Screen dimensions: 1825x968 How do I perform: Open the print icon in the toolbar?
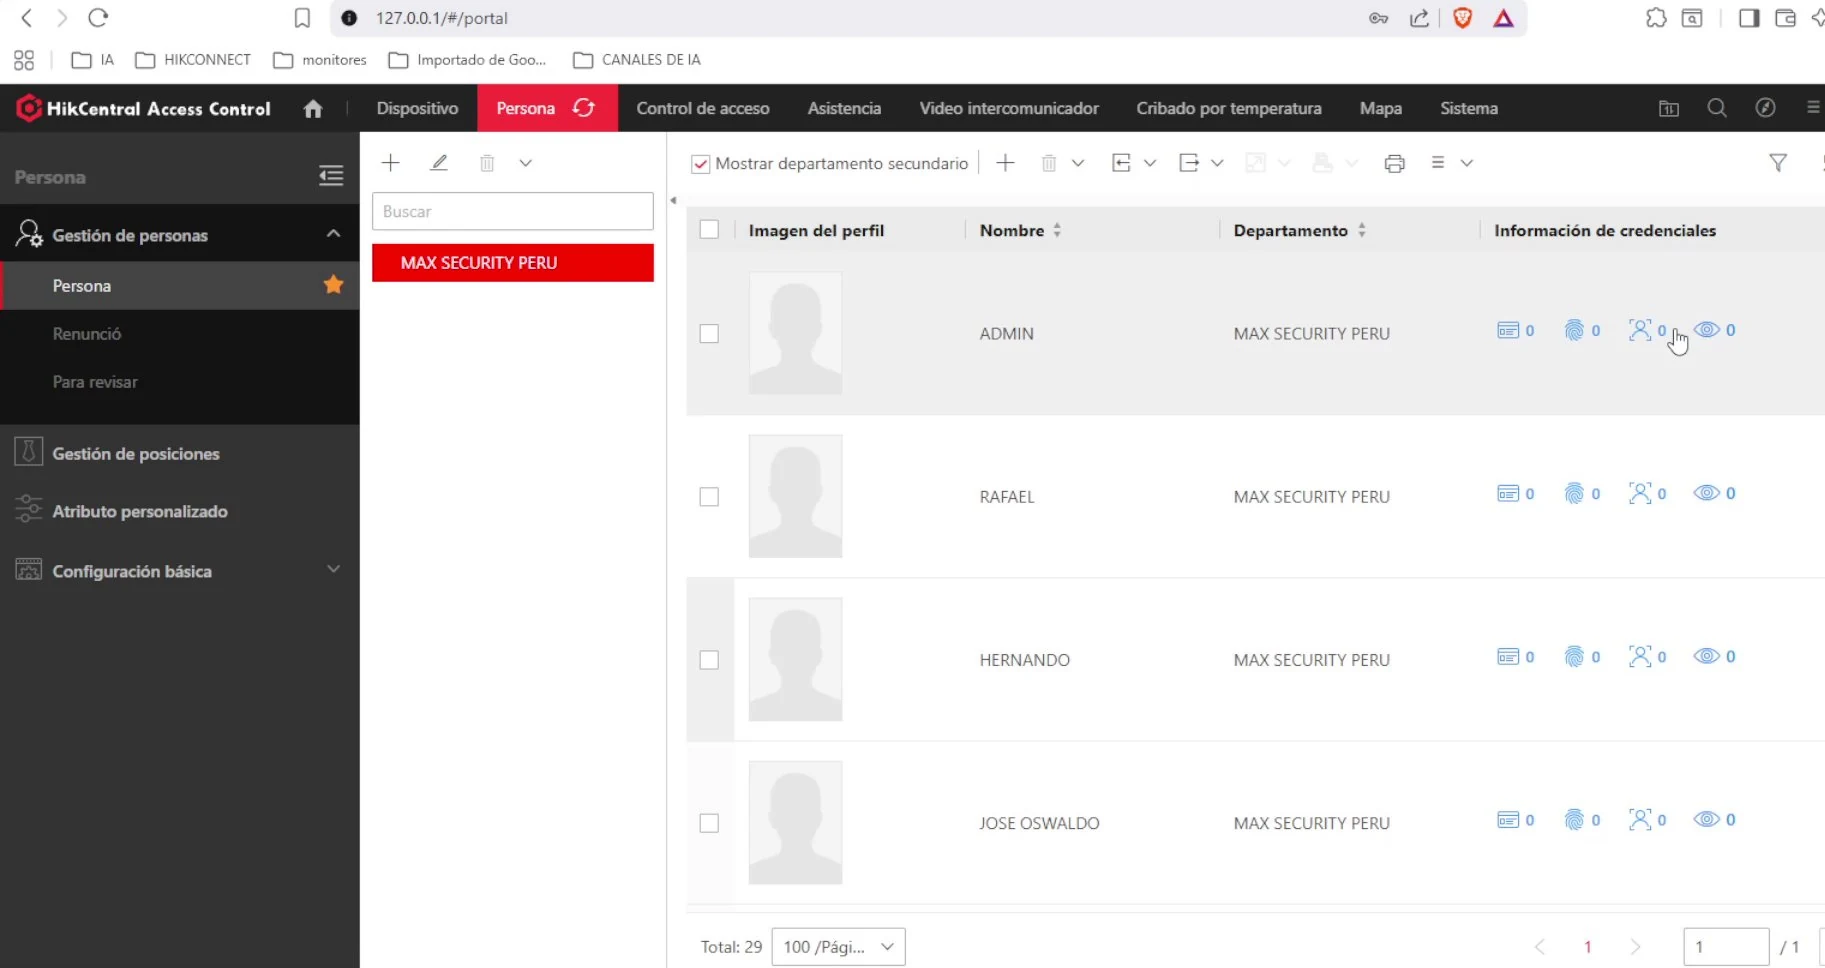[x=1394, y=162]
